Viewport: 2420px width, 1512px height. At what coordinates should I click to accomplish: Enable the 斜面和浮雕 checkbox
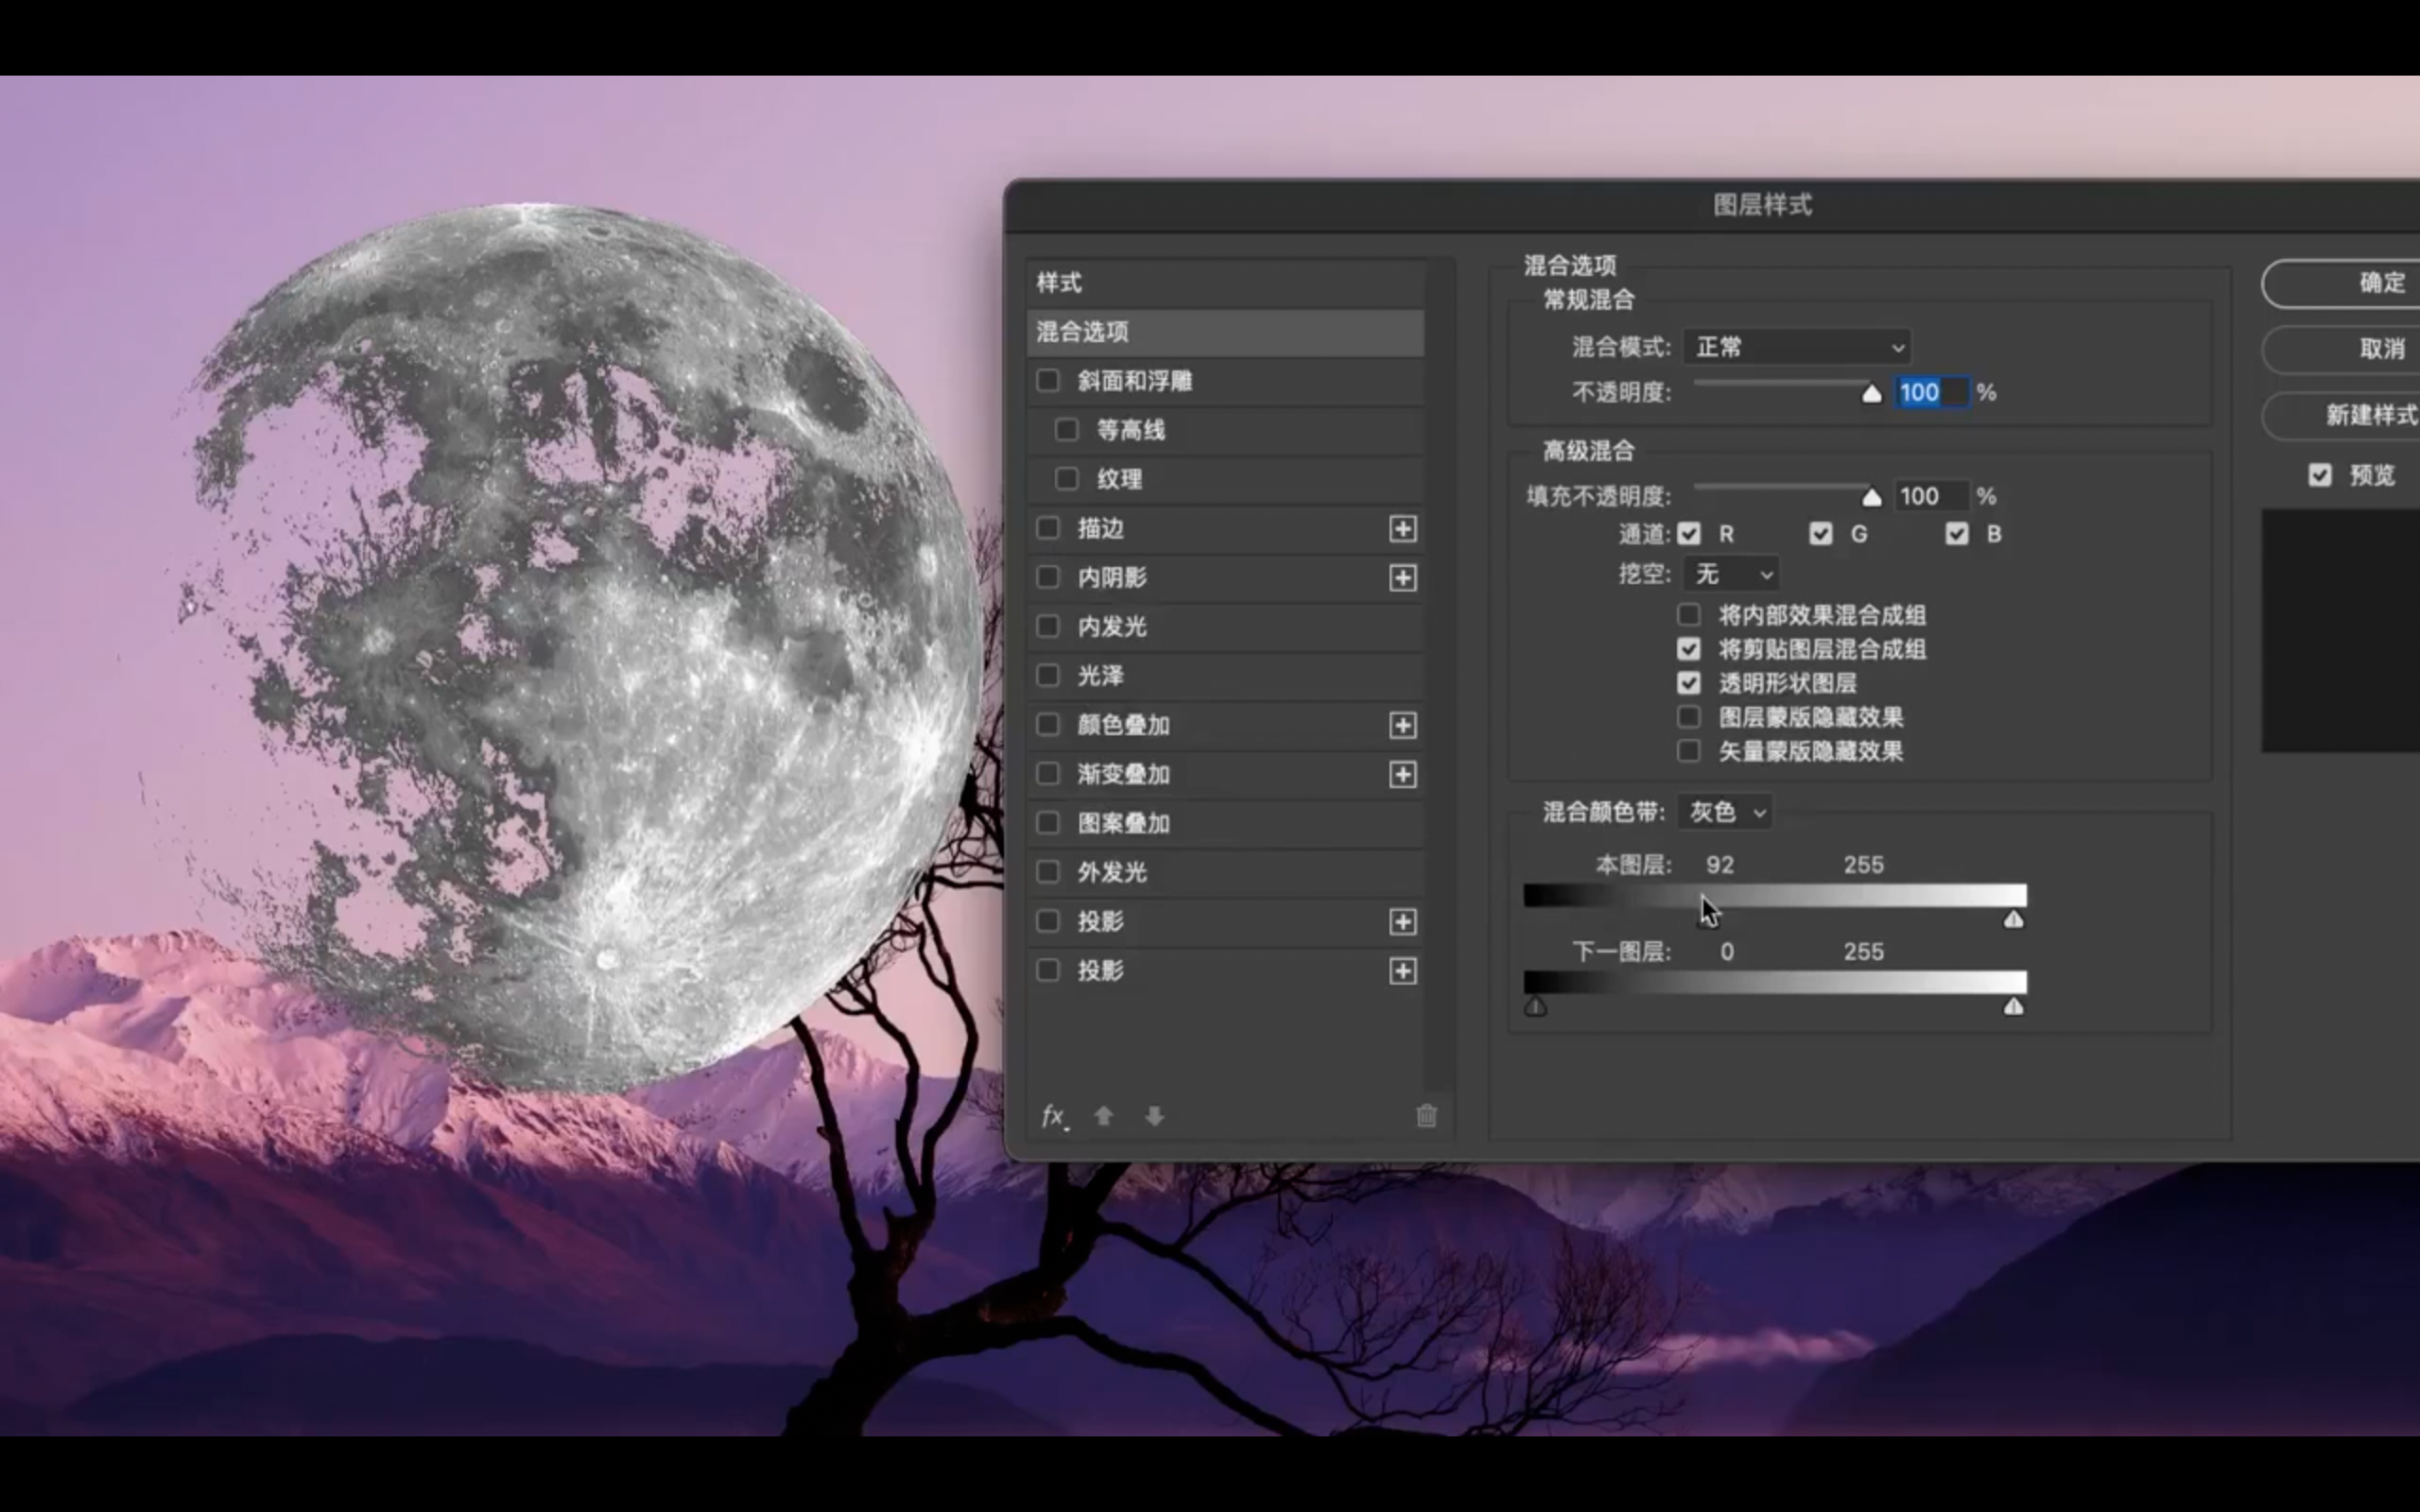click(1047, 381)
